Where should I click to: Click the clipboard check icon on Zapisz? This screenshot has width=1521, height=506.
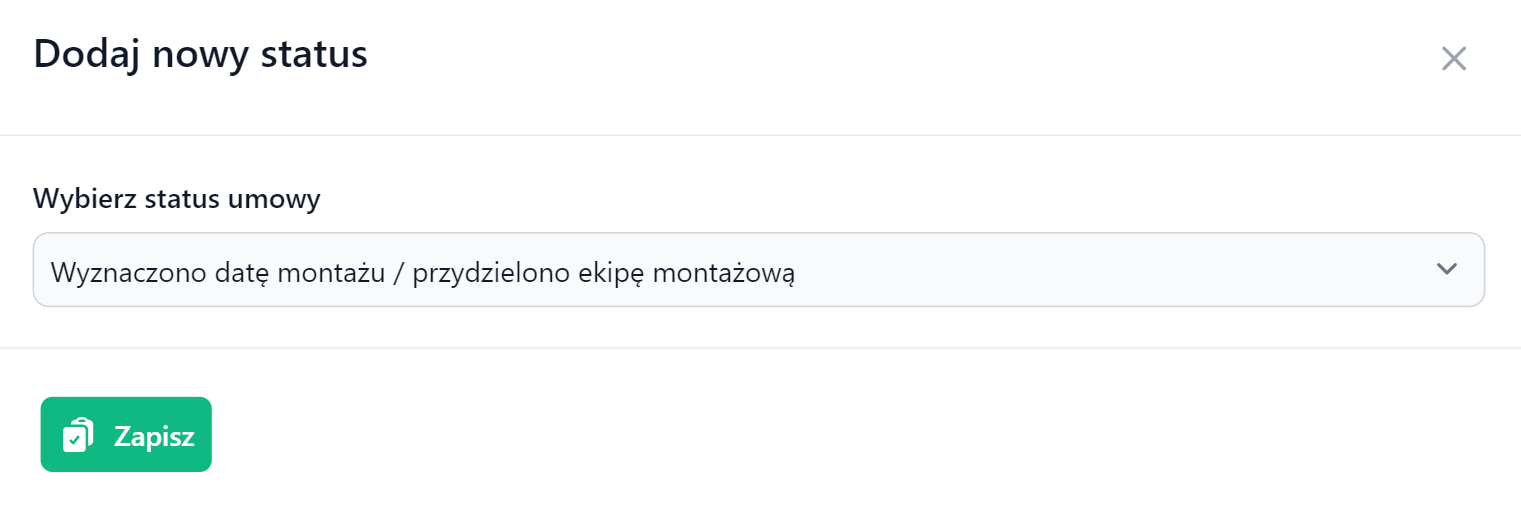tap(78, 435)
